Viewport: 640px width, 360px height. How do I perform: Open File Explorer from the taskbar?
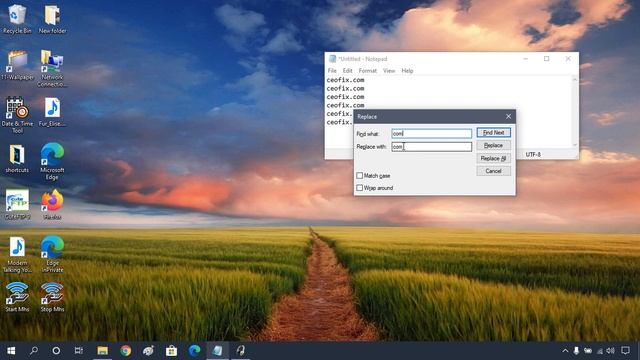click(102, 351)
